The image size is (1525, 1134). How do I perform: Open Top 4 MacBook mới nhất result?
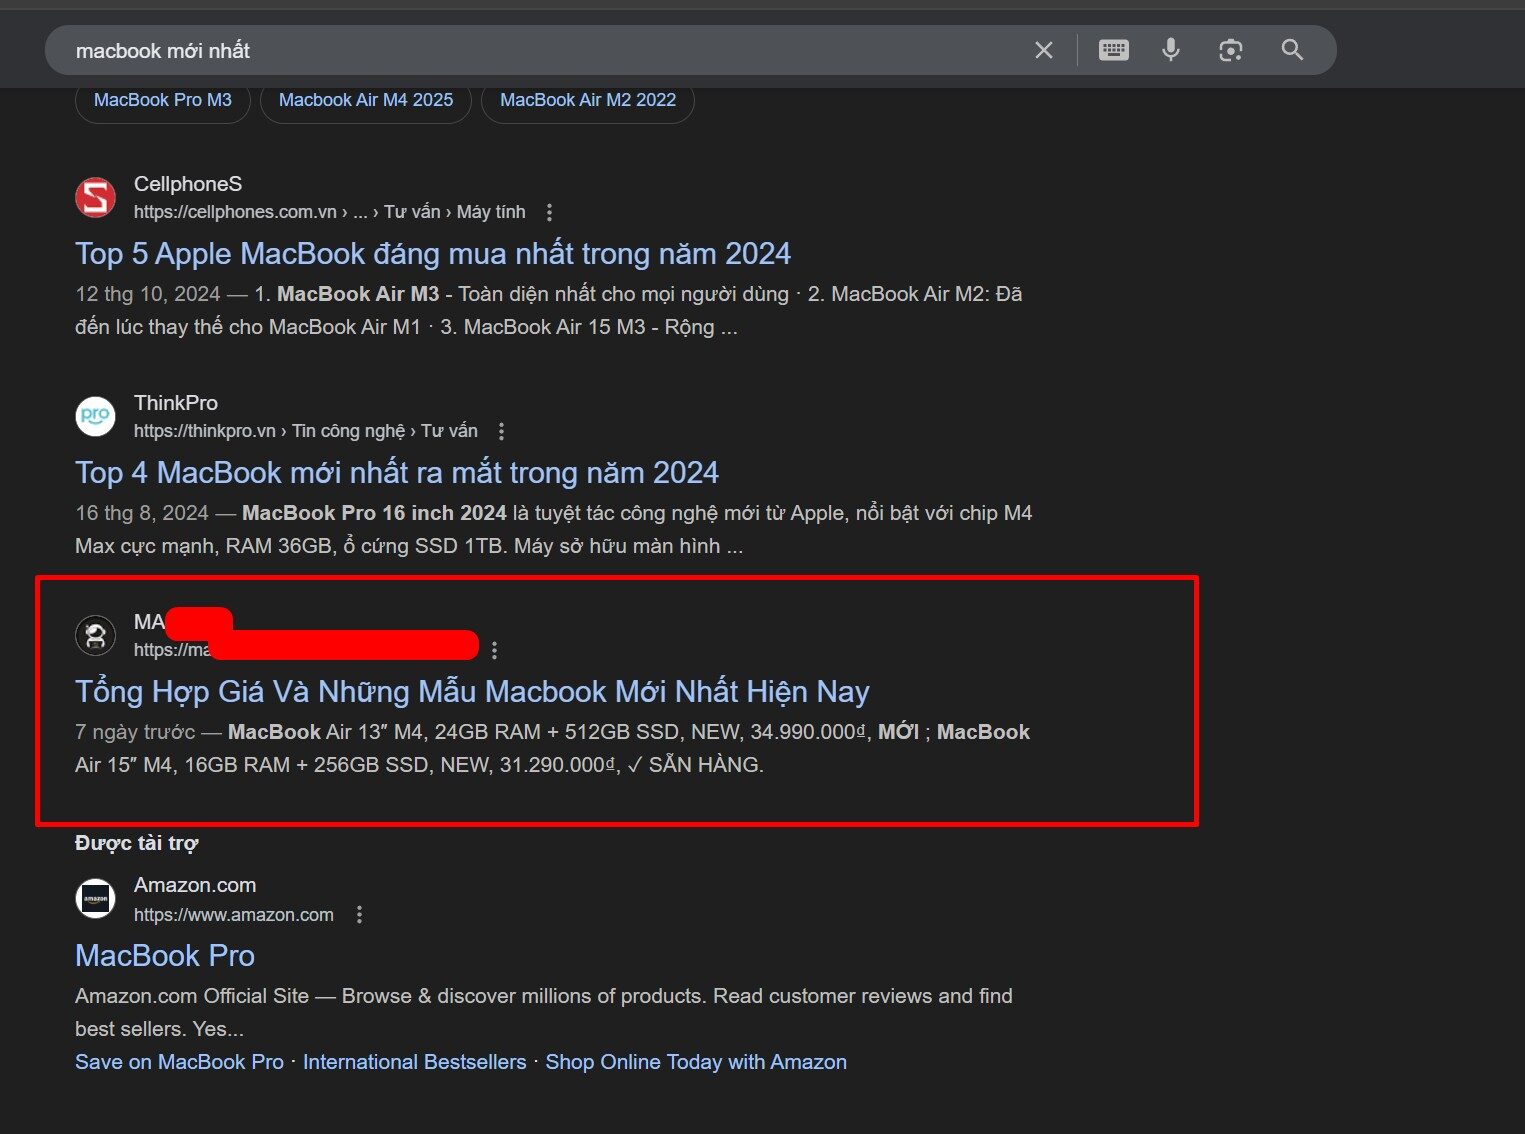pos(397,473)
